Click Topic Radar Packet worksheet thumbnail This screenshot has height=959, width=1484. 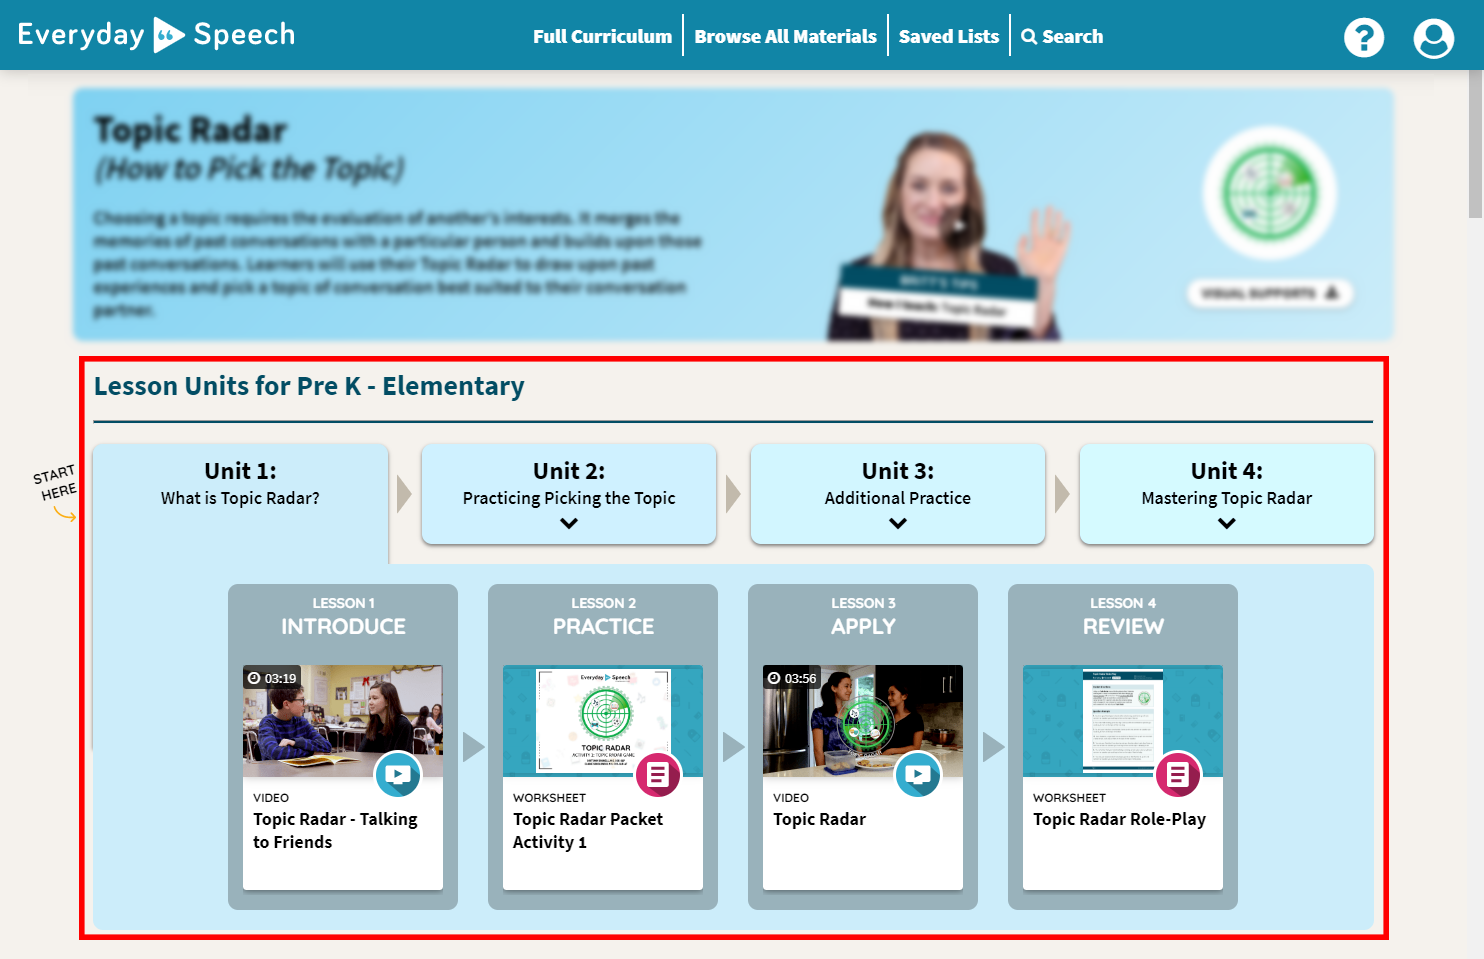pyautogui.click(x=603, y=721)
